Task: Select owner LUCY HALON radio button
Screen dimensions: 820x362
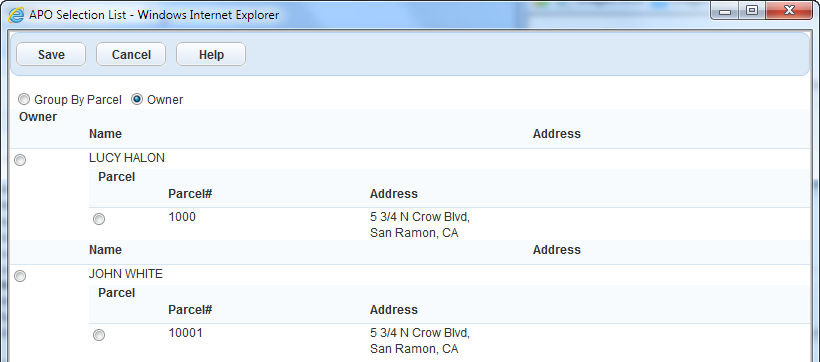Action: pyautogui.click(x=20, y=160)
